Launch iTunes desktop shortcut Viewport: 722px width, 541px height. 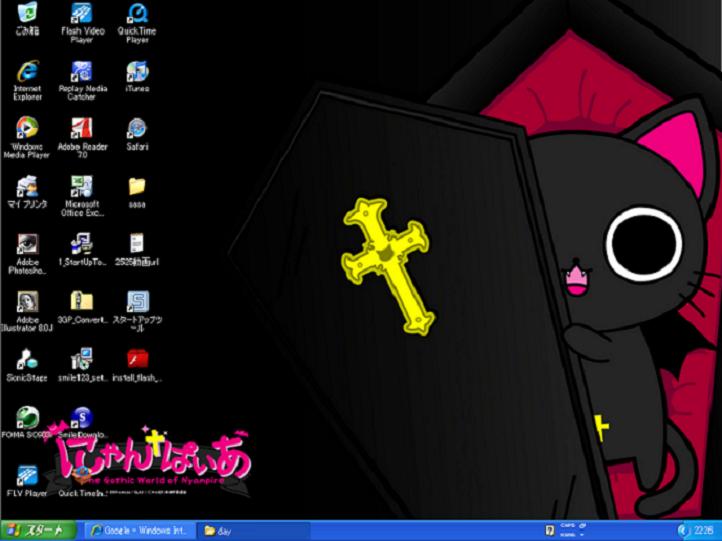(x=137, y=76)
